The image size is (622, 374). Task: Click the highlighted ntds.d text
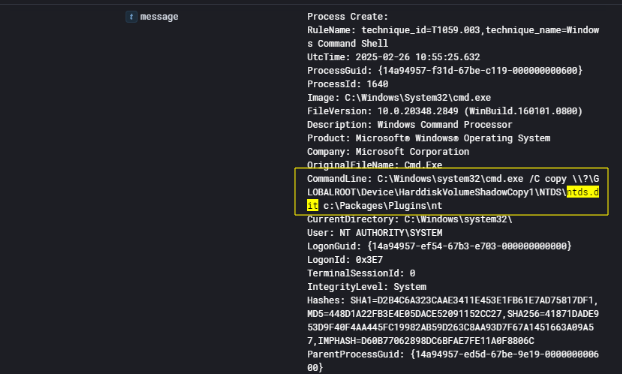[583, 192]
